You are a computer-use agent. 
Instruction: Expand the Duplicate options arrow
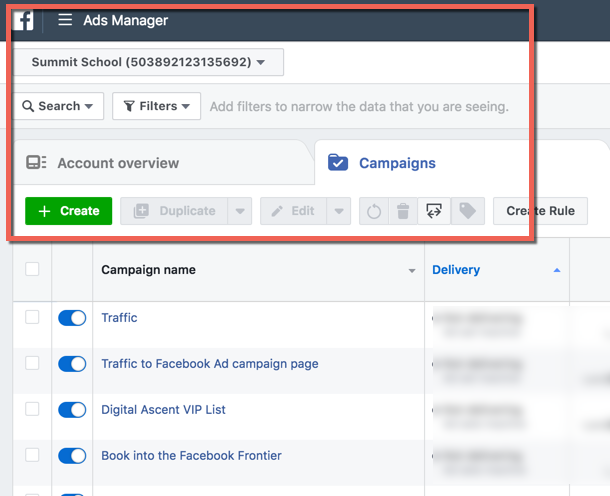[240, 211]
